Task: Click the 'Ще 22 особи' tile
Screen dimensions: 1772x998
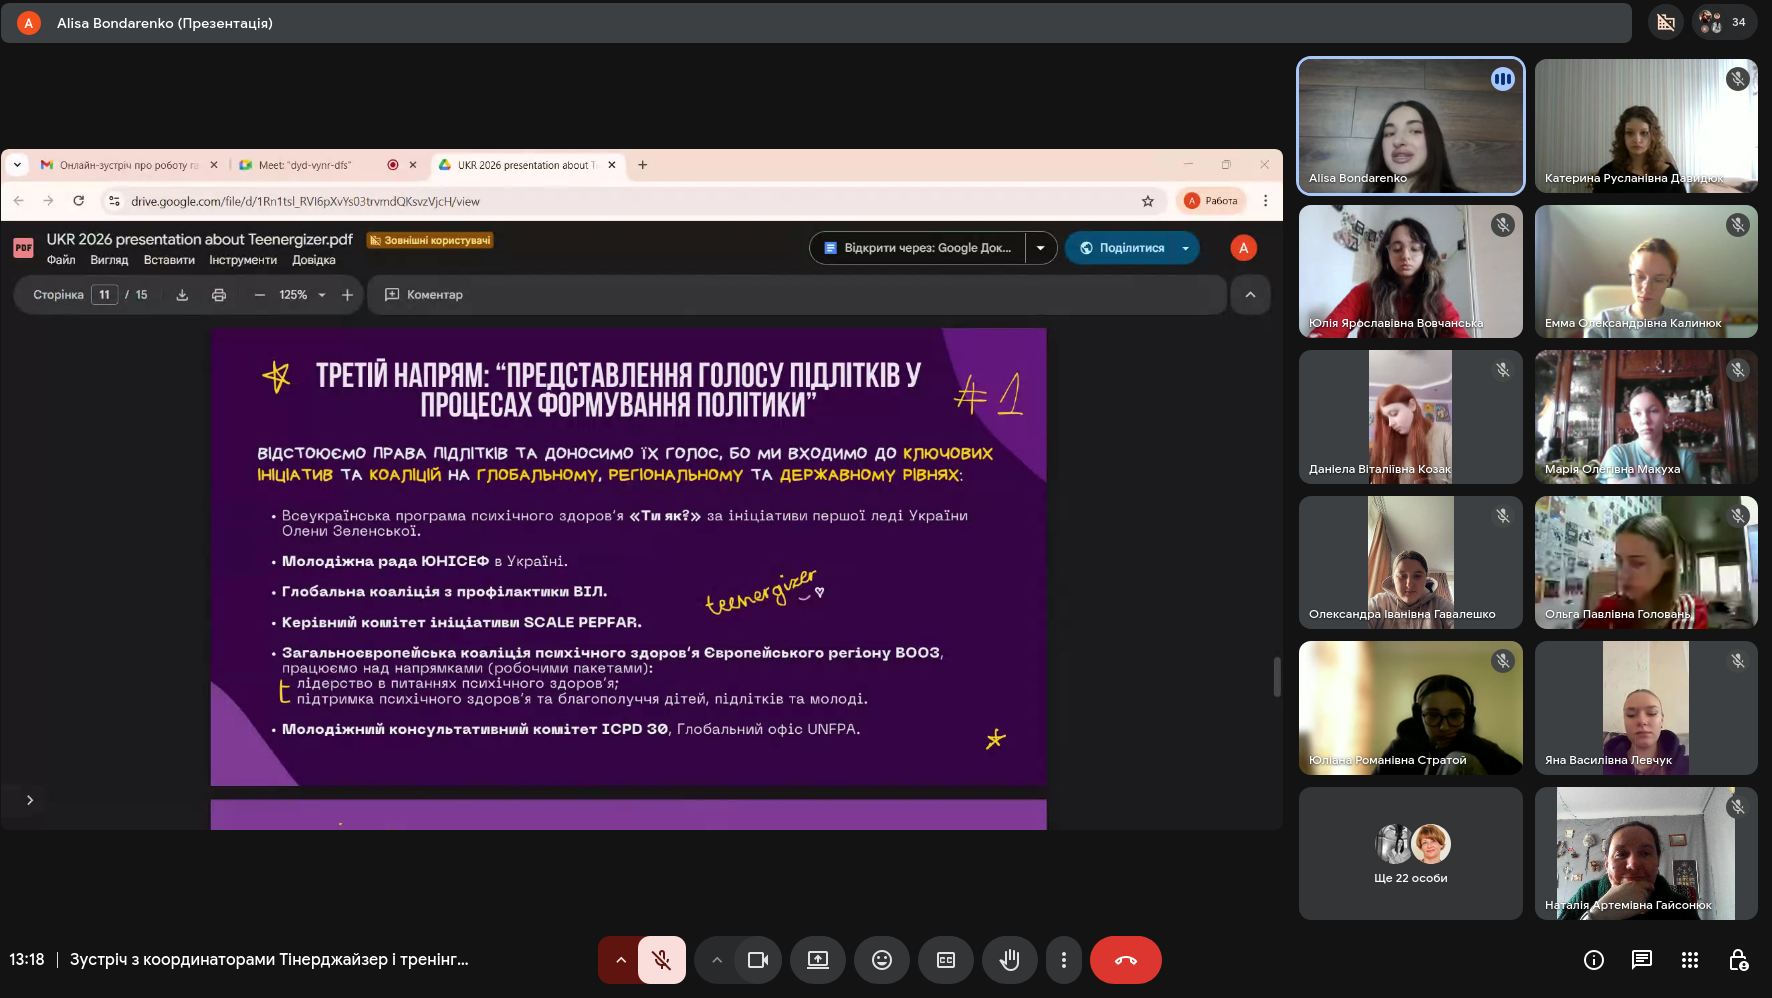Action: 1411,853
